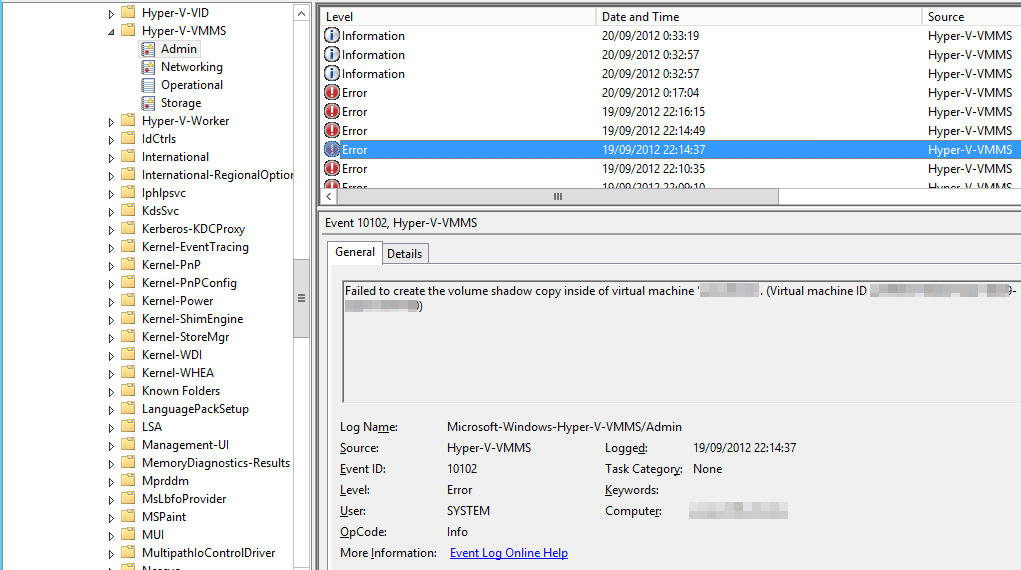Select the Iphlpsvc tree item

click(x=164, y=193)
